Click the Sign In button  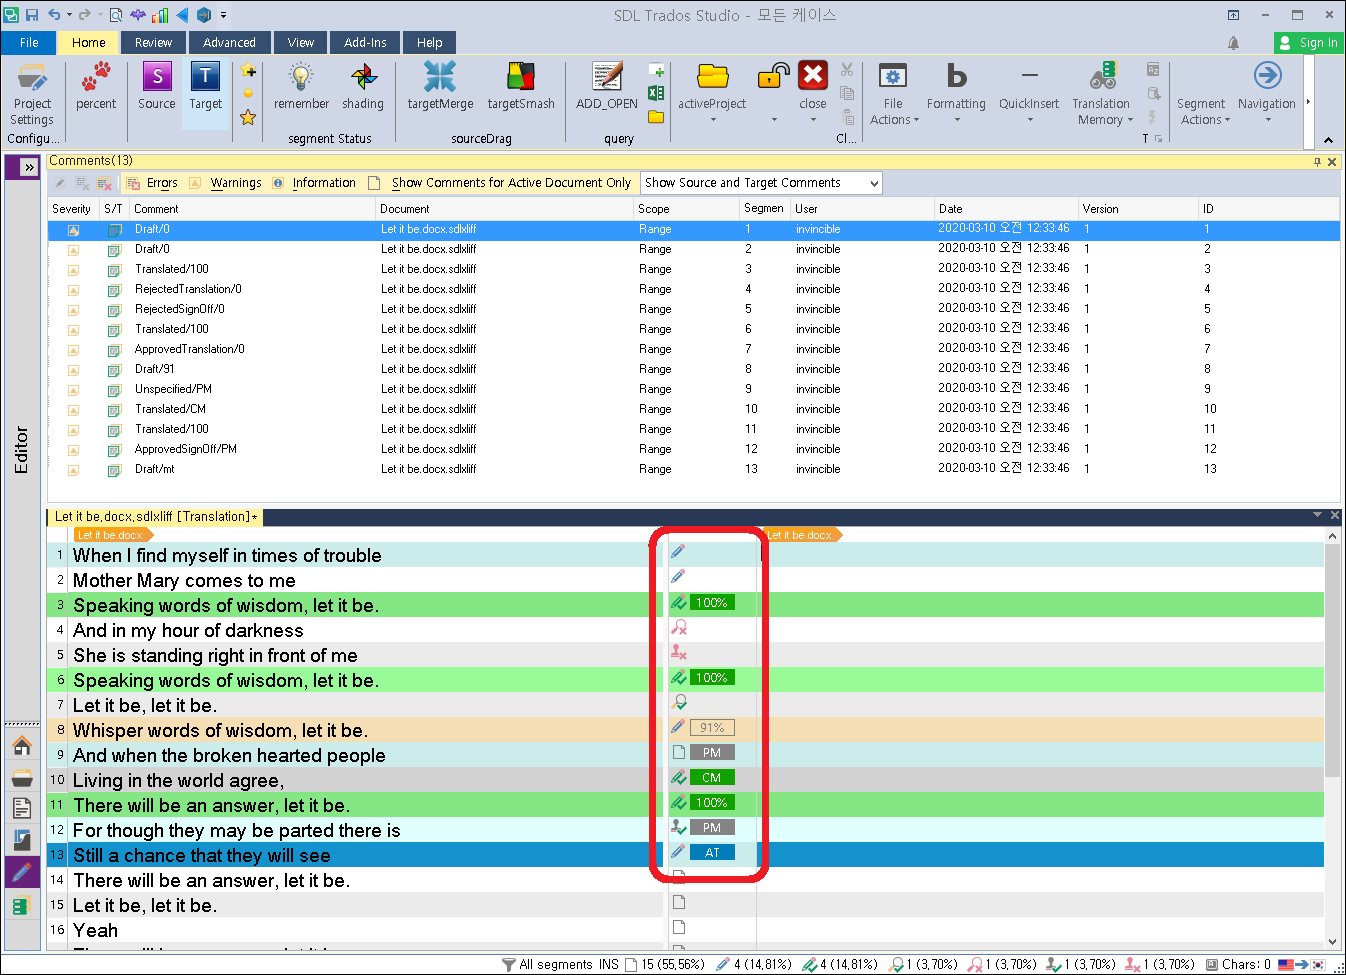pyautogui.click(x=1305, y=43)
